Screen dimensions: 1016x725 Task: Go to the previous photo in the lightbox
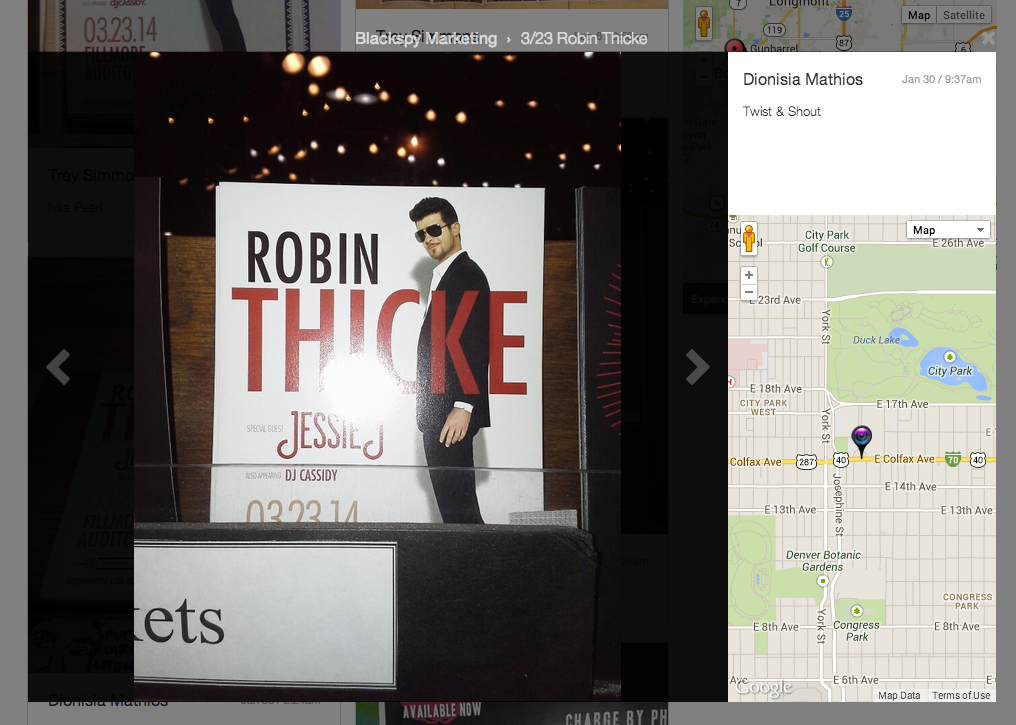tap(58, 367)
